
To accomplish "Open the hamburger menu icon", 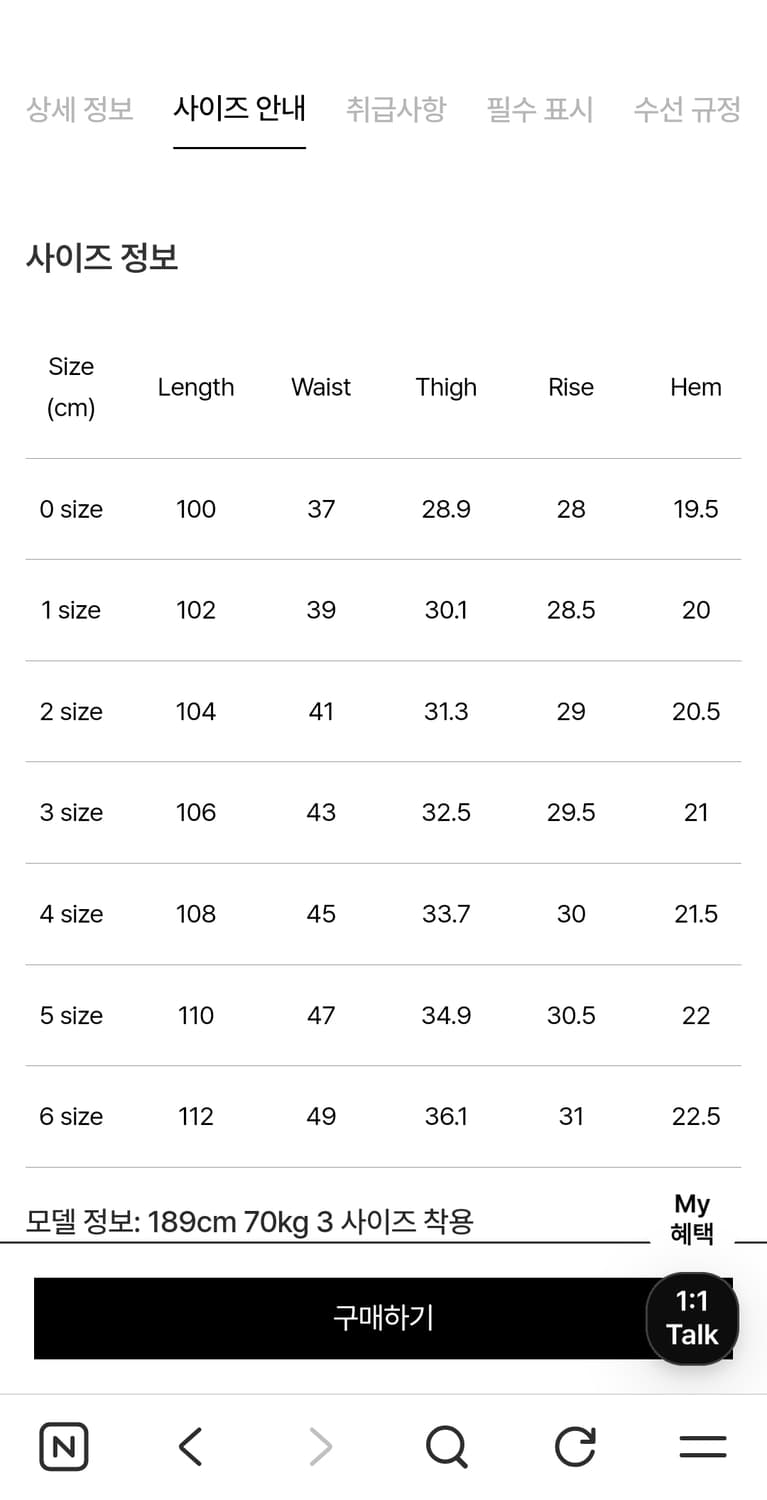I will tap(702, 1446).
